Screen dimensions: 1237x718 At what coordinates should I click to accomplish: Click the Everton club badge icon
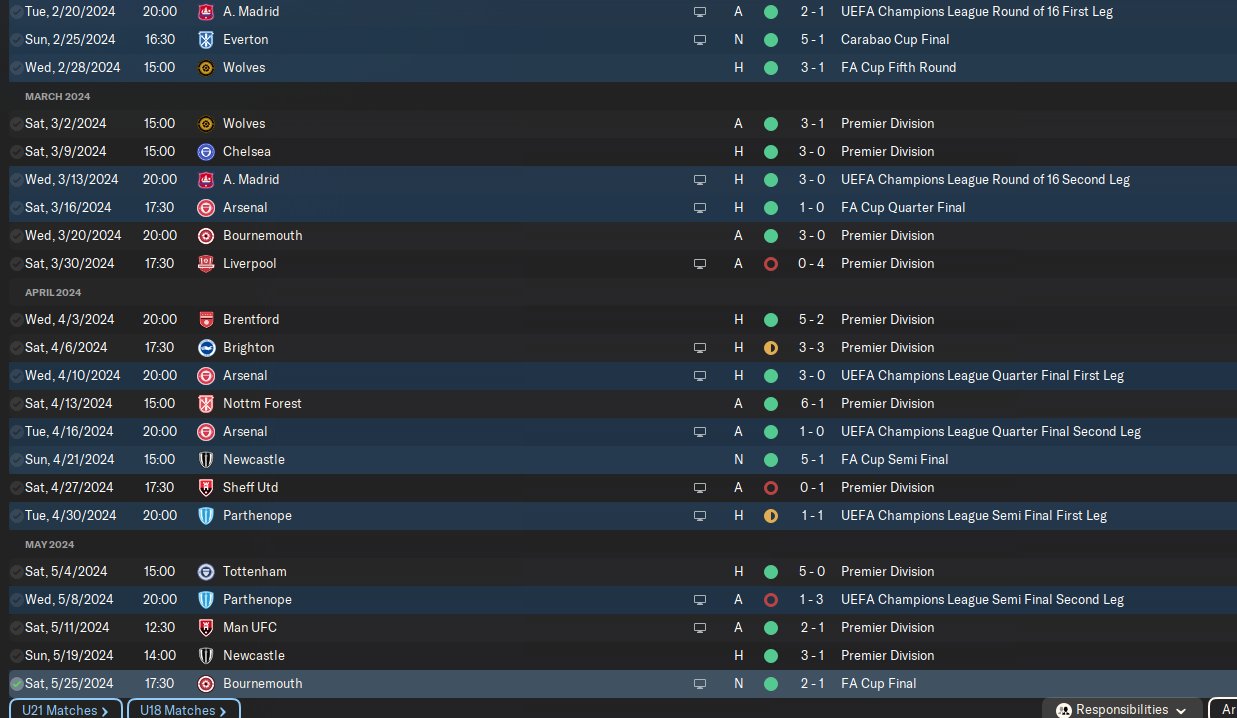(206, 40)
